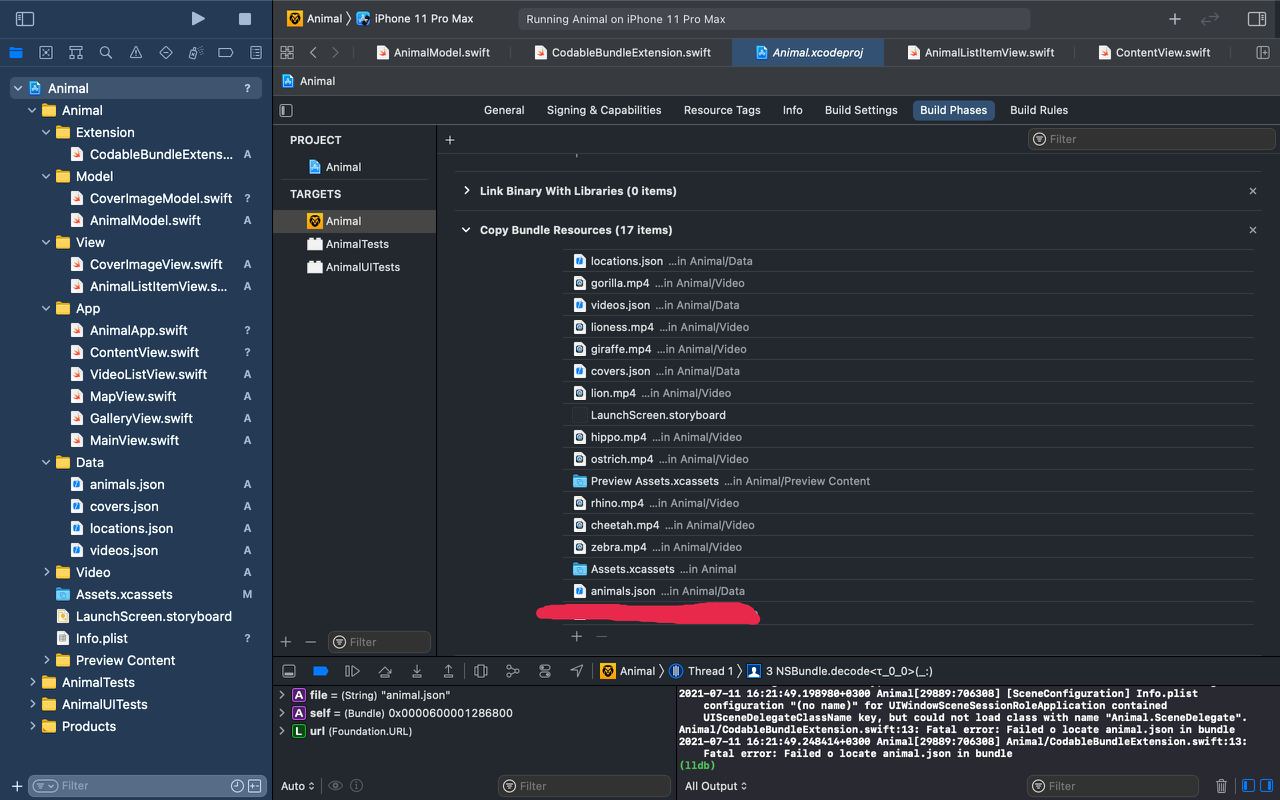The image size is (1280, 800).
Task: Select animals.json in Copy Bundle Resources
Action: click(908, 591)
